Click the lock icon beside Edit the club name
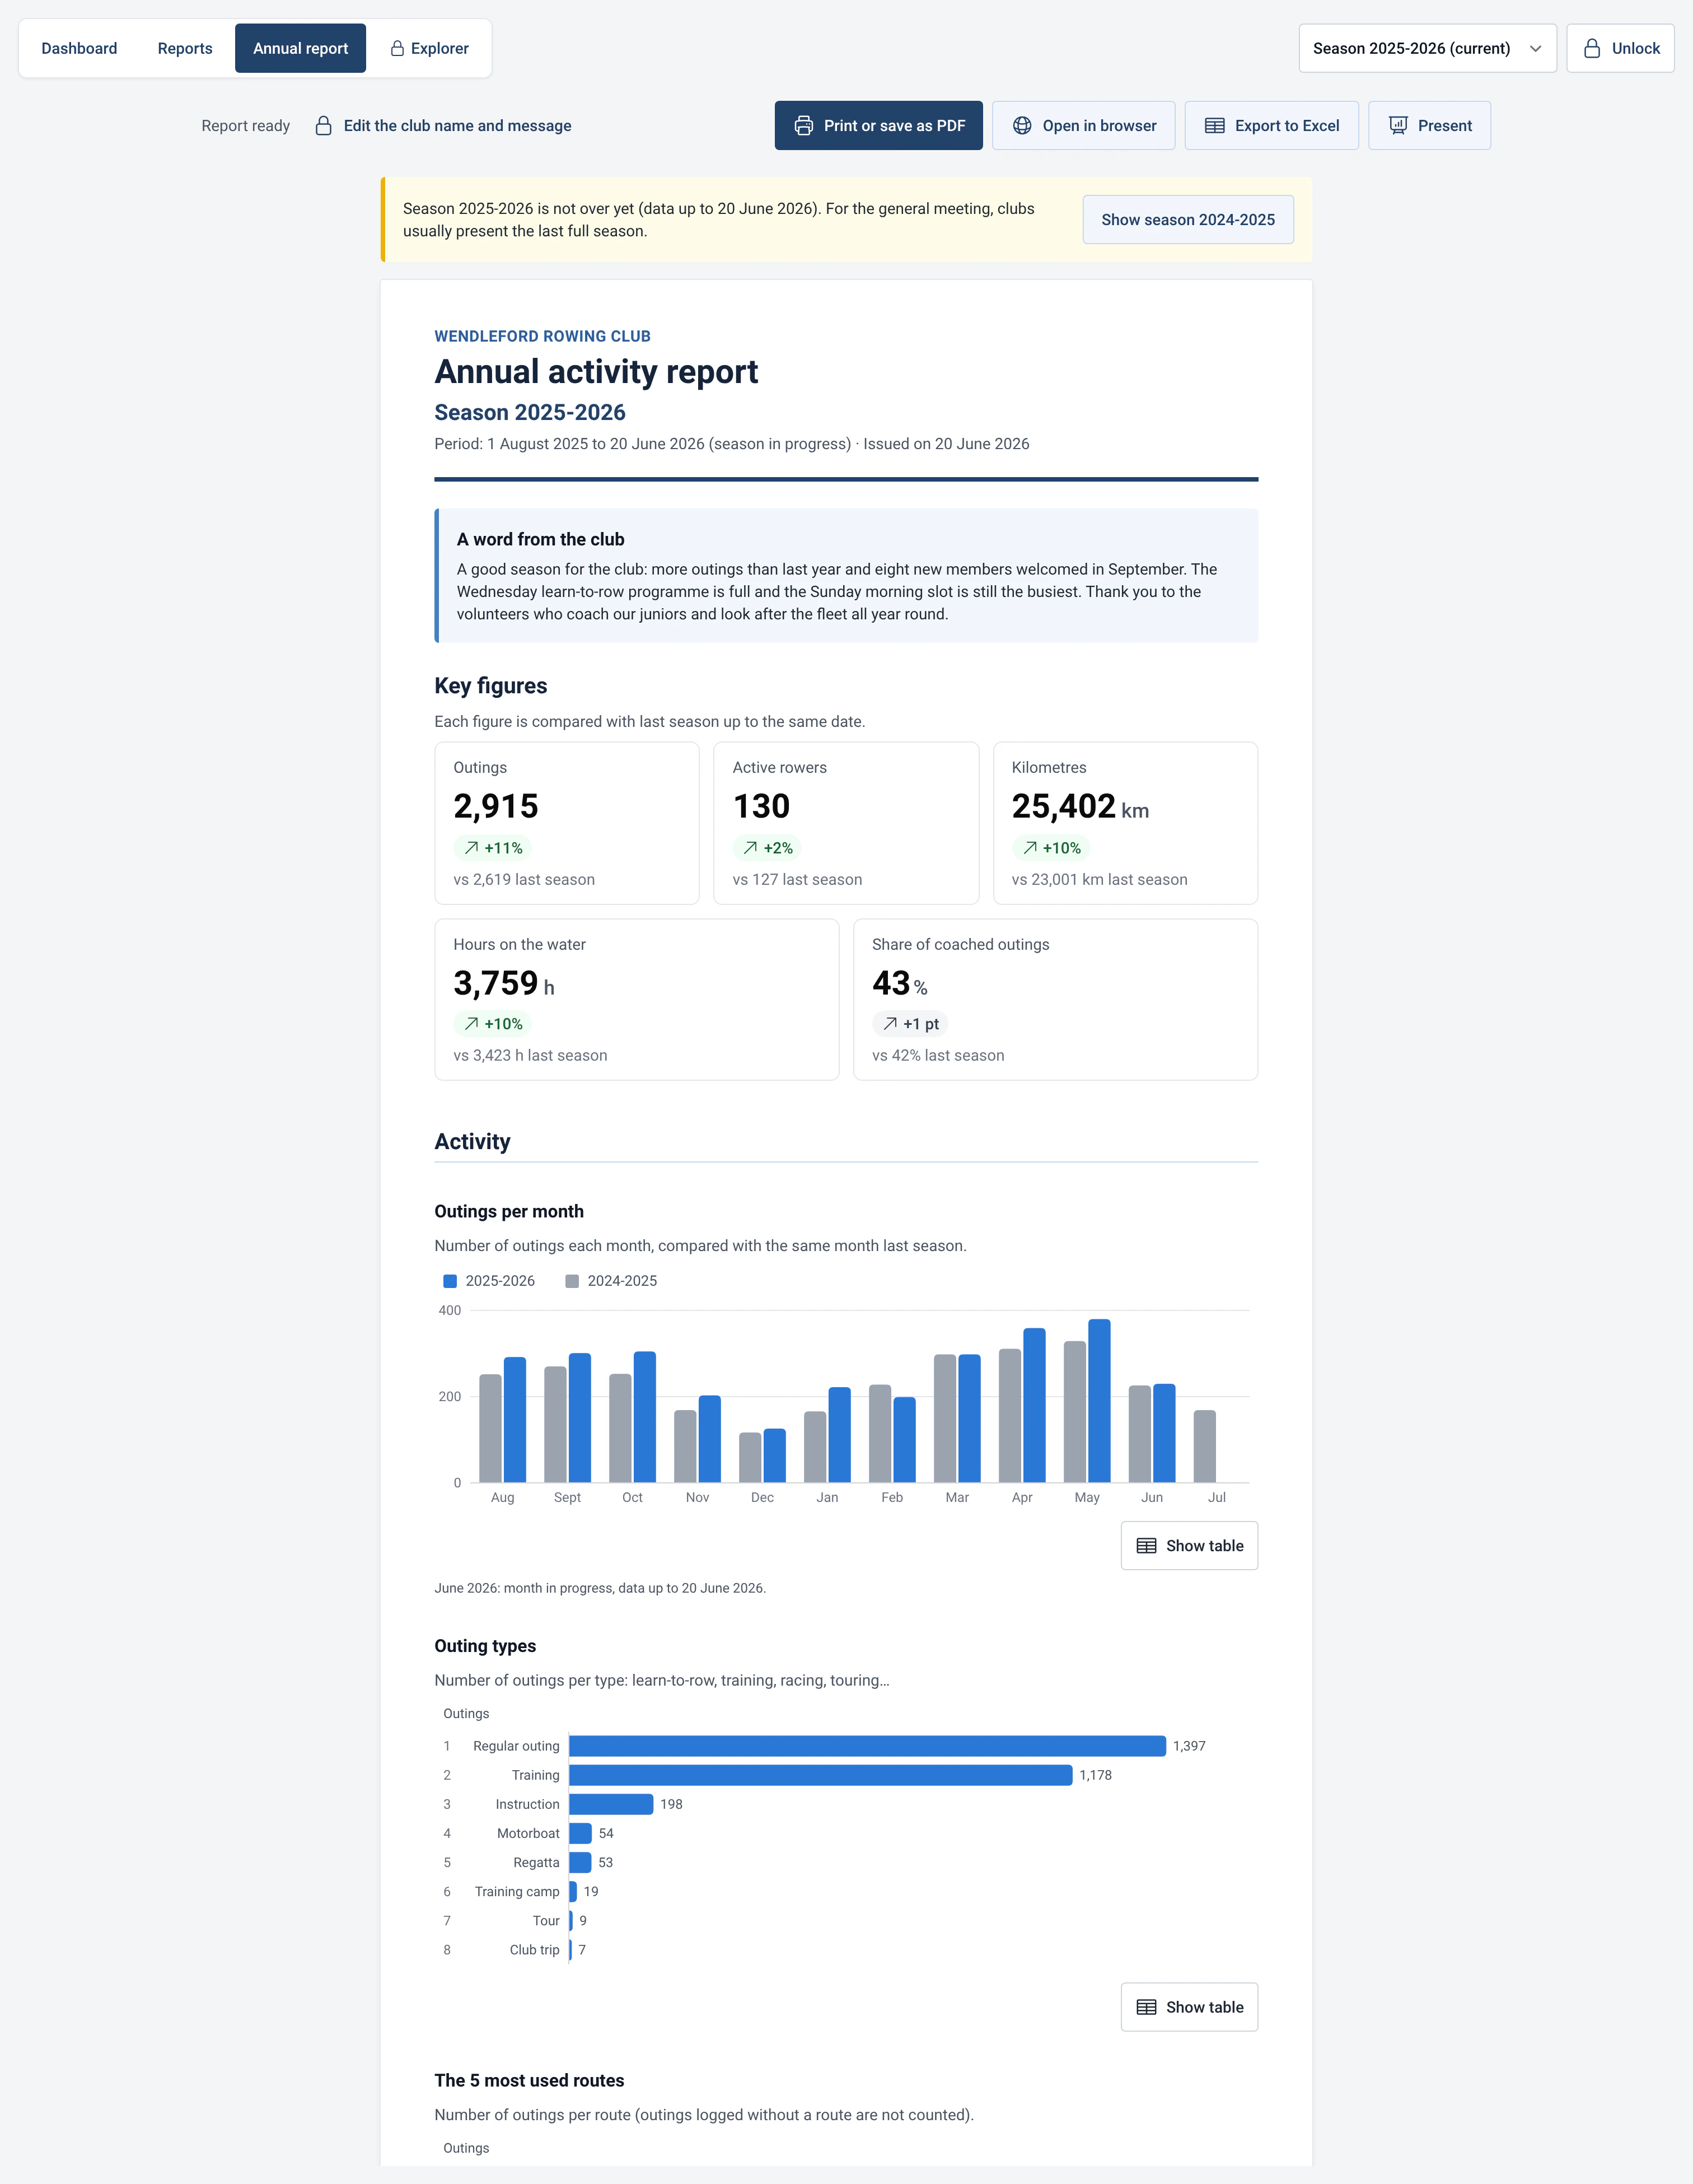The image size is (1693, 2184). point(323,126)
